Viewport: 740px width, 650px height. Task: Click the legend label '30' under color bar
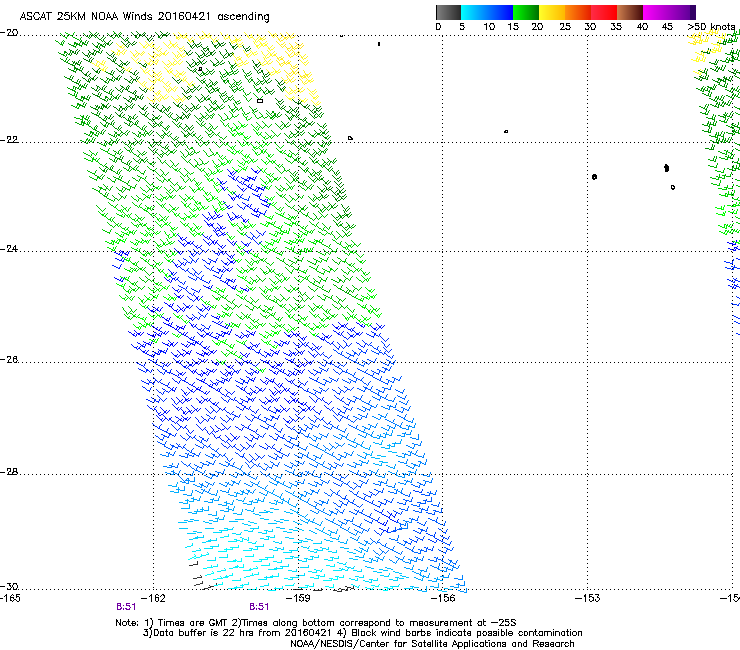click(590, 27)
